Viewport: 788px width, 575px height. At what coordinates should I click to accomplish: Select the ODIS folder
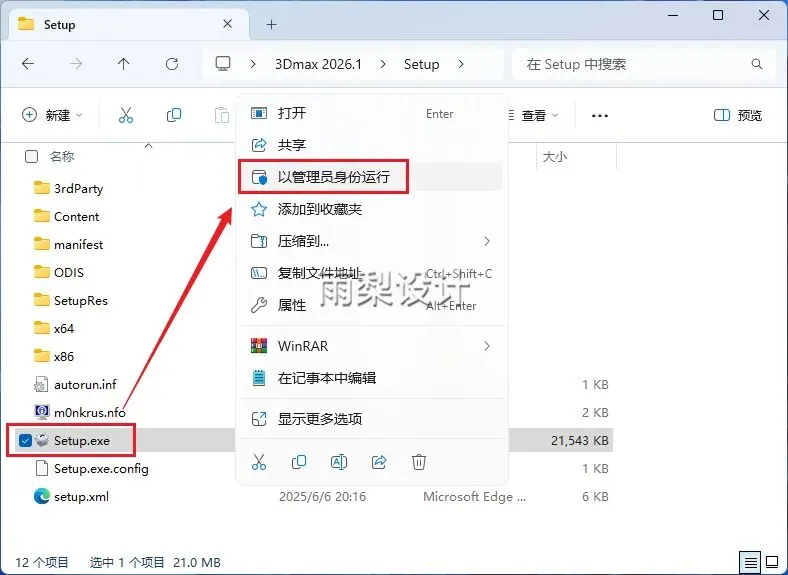click(58, 272)
